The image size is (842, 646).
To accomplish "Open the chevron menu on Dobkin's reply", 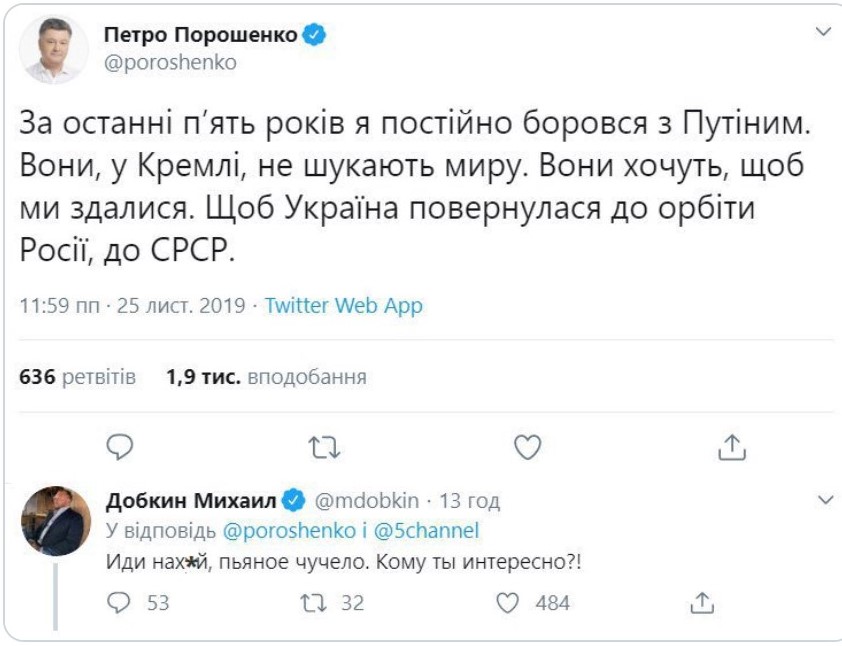I will pyautogui.click(x=824, y=499).
